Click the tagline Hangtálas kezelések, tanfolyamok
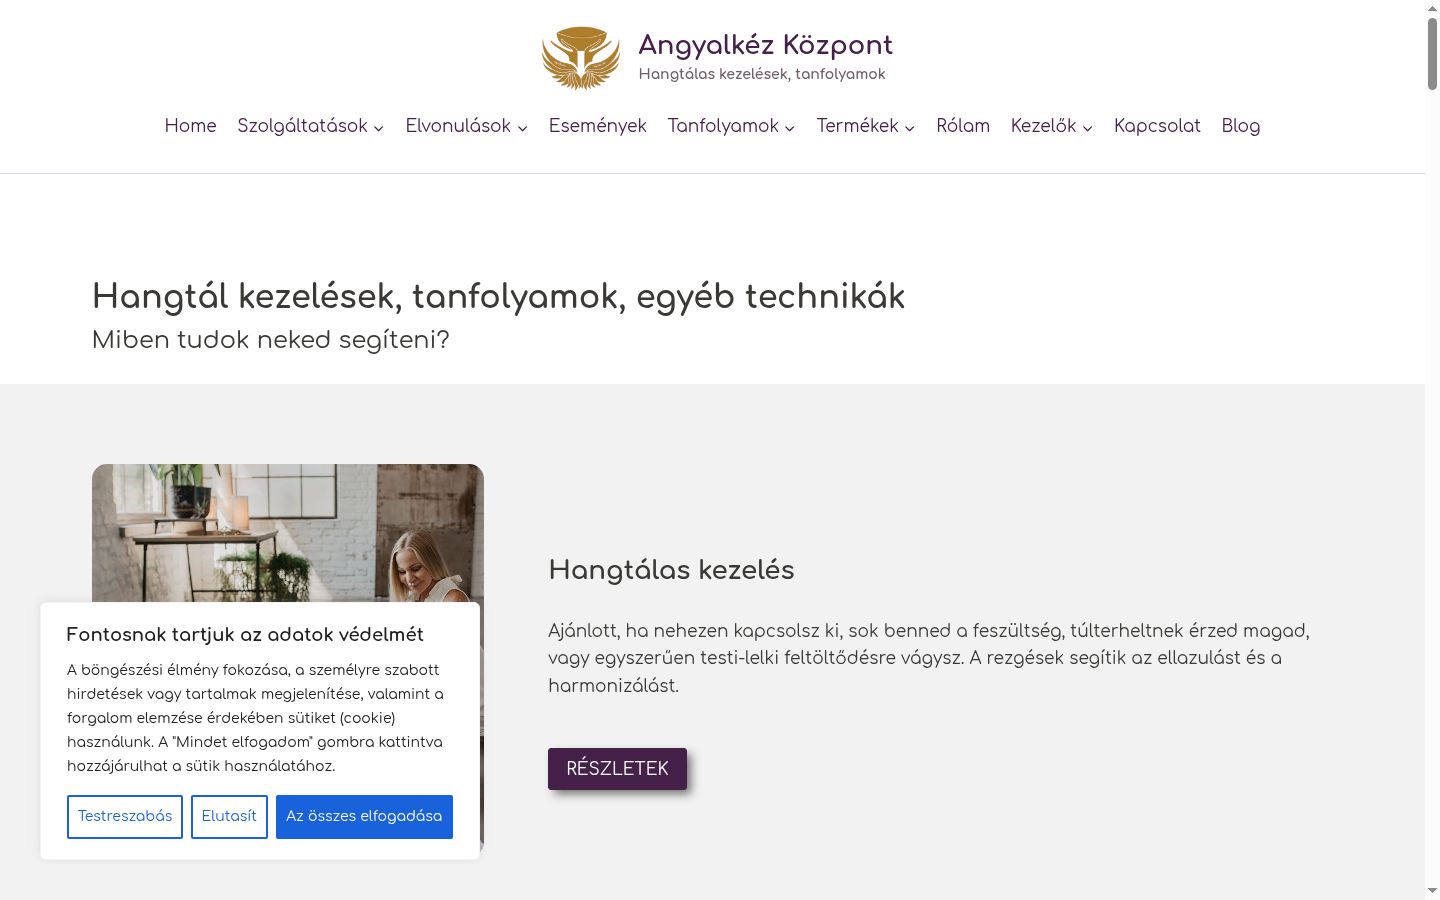 click(762, 74)
